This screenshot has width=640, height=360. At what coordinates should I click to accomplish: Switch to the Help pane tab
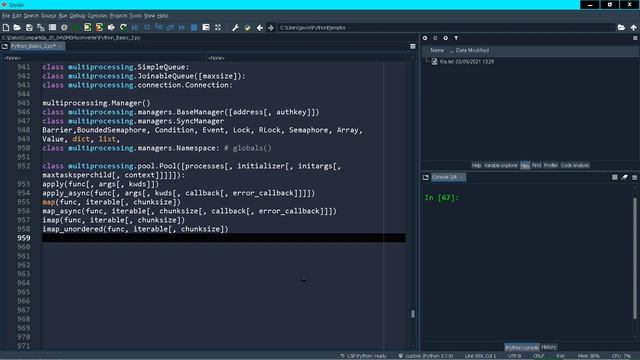(x=476, y=165)
